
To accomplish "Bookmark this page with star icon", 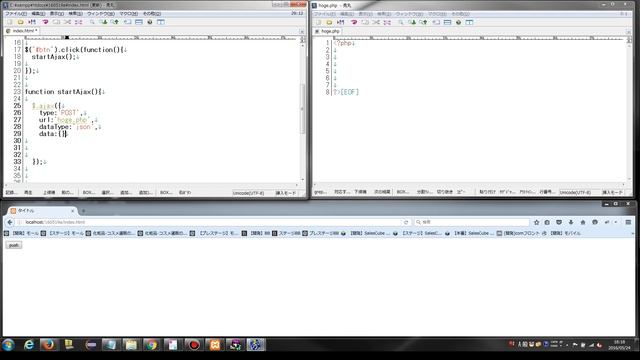I will [x=536, y=222].
